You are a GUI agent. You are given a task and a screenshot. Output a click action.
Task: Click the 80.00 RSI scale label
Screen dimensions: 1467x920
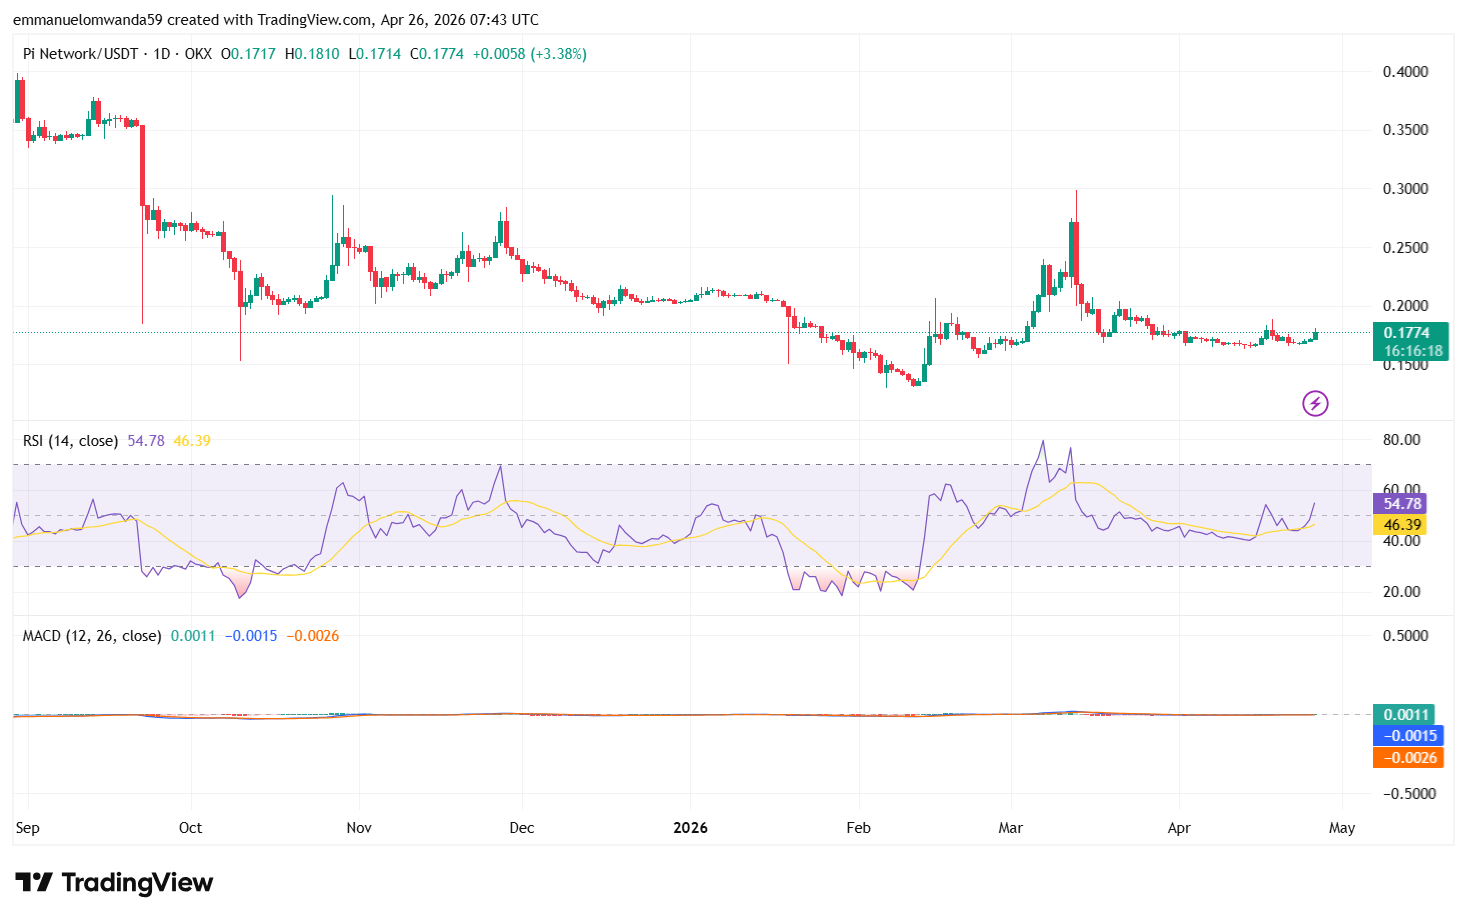(x=1401, y=440)
